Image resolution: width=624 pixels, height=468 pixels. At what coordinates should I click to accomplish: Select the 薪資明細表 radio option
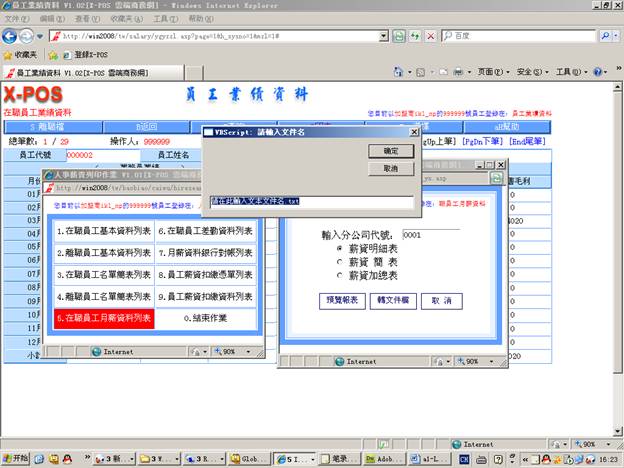point(340,246)
